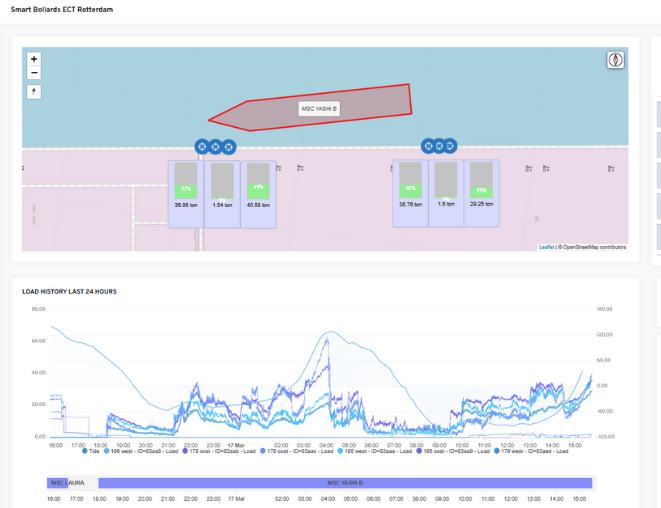661x508 pixels.
Task: Select the rightmost bollard marker of east group
Action: click(450, 146)
